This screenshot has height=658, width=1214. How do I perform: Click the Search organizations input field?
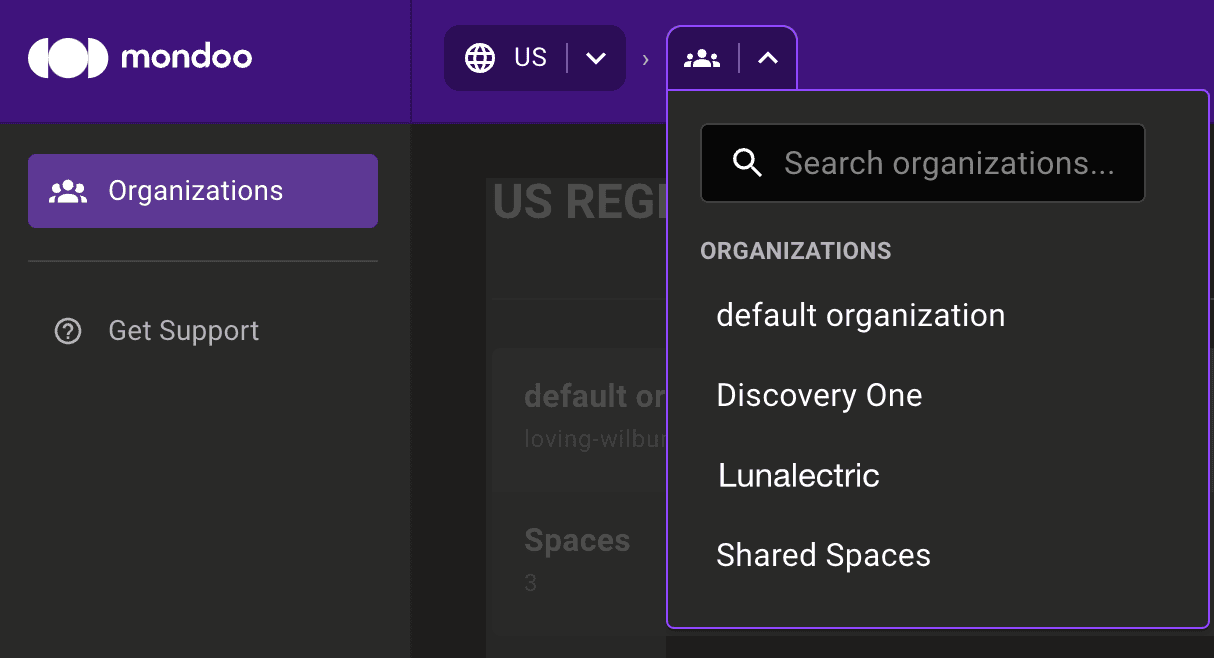point(950,162)
